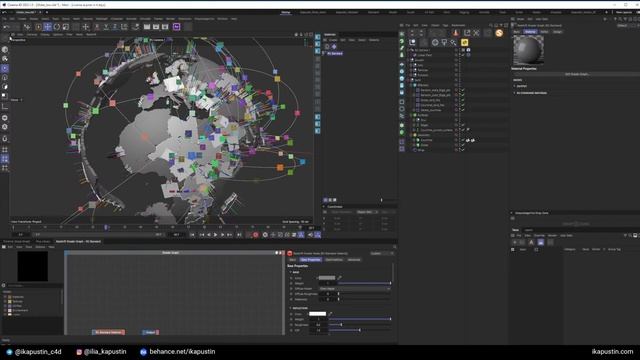Open the Cameras menu in viewport
Viewport: 640px width, 360px height.
click(31, 35)
